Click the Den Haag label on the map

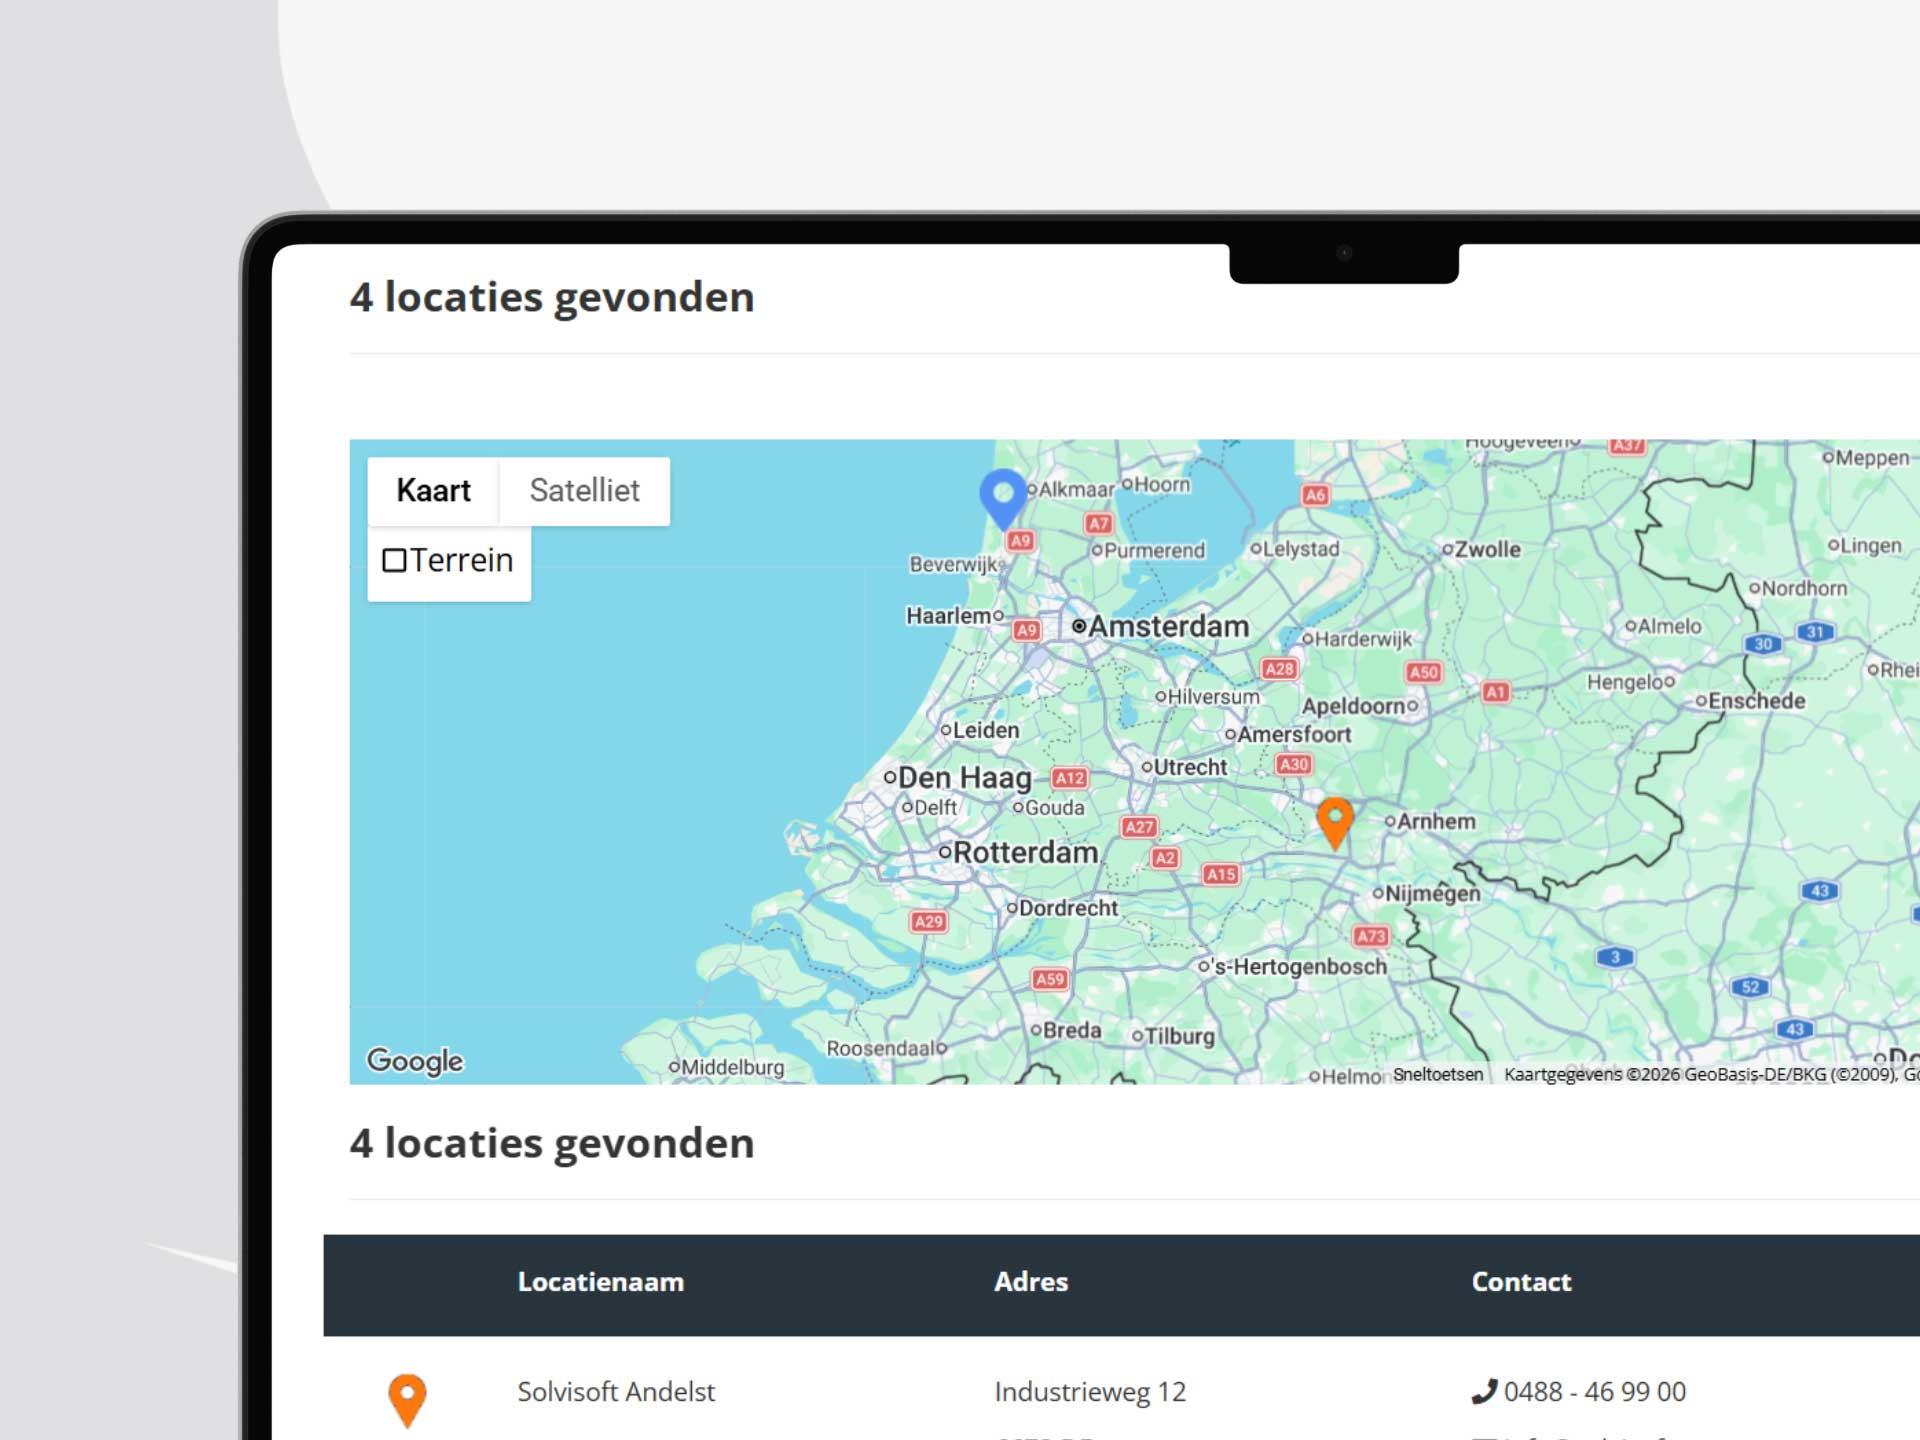964,777
